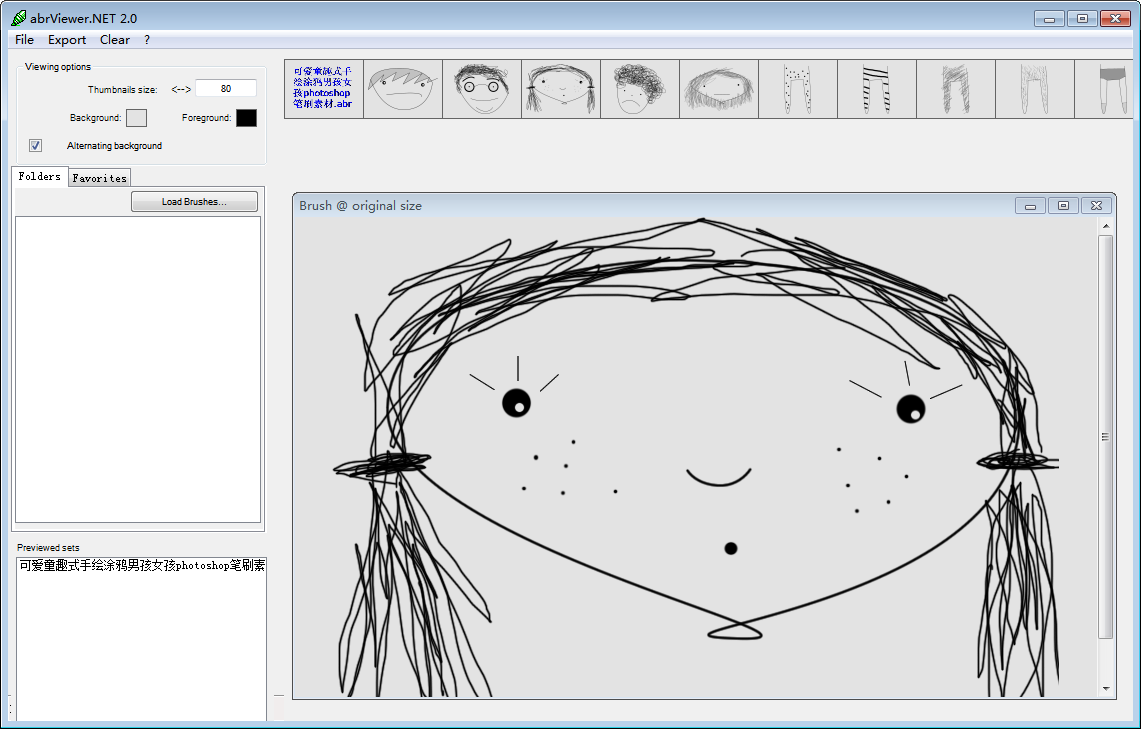The width and height of the screenshot is (1141, 729).
Task: Click scroll down arrow in Brush window
Action: pos(1106,688)
